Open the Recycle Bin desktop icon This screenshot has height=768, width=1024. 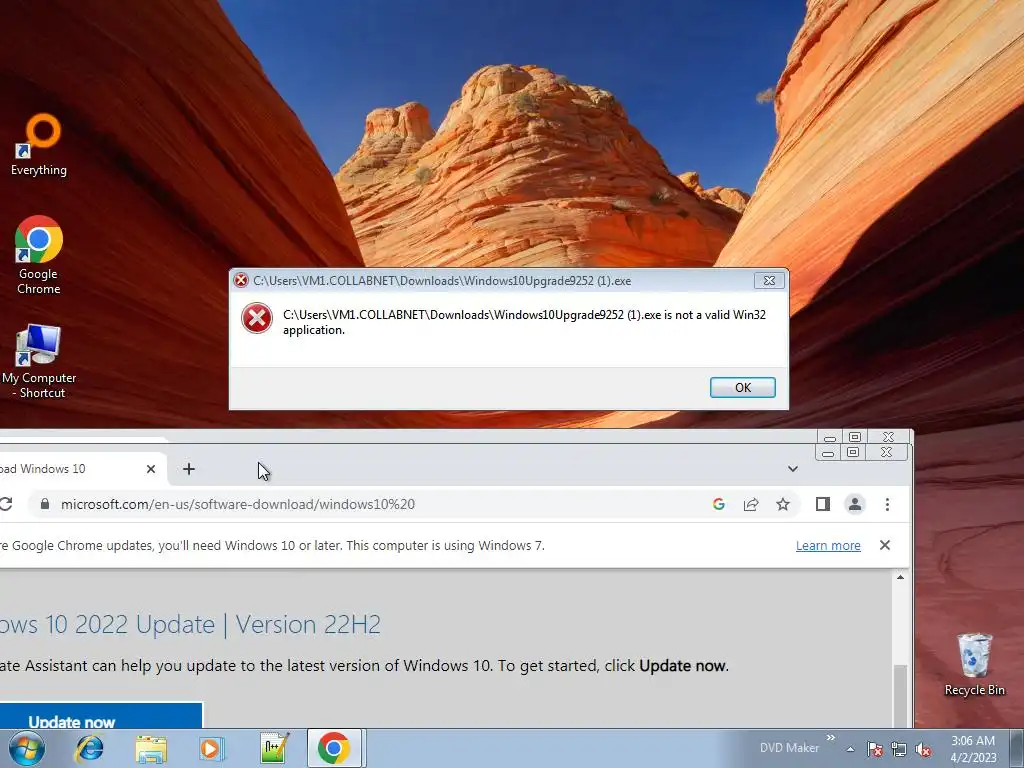pyautogui.click(x=974, y=664)
